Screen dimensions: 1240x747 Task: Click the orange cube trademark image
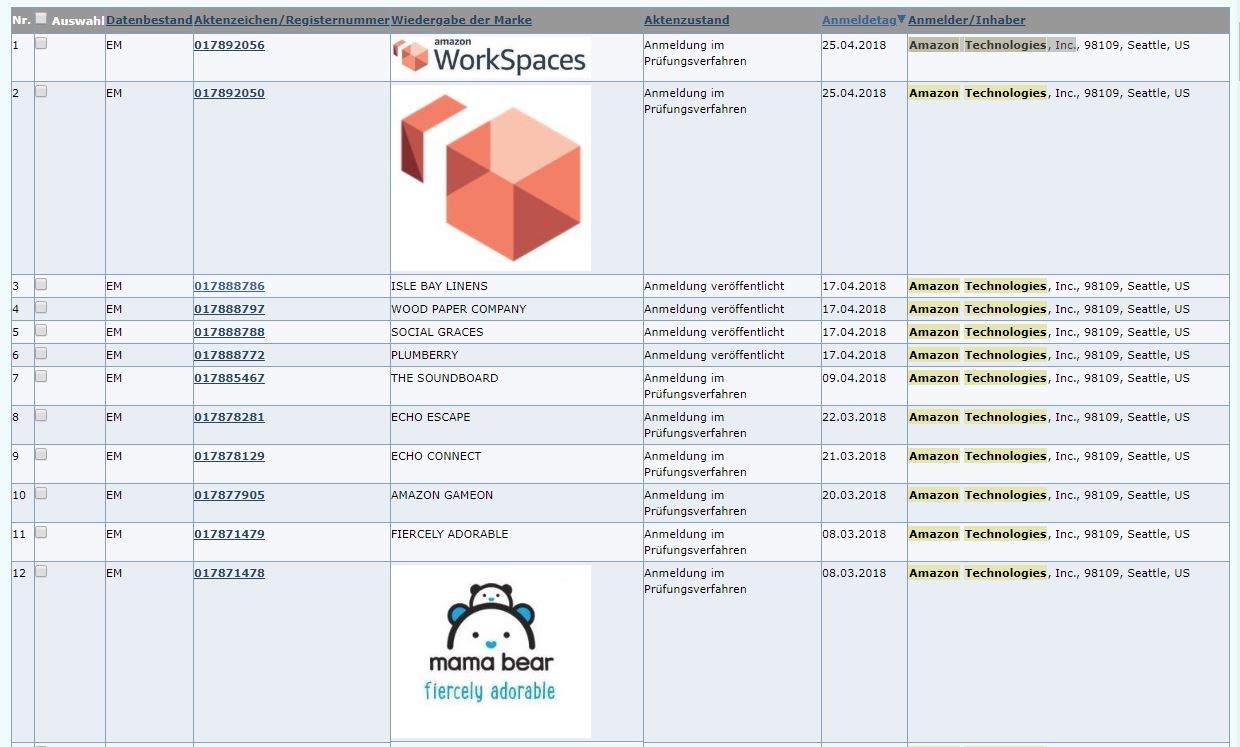491,178
